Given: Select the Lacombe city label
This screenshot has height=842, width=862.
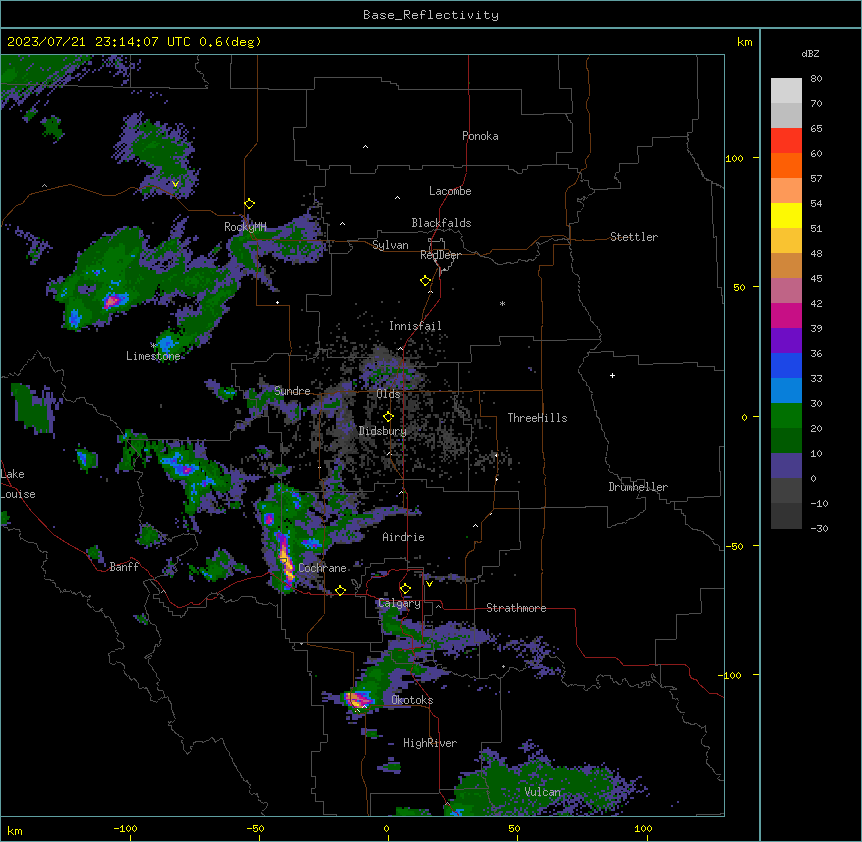Looking at the screenshot, I should point(450,191).
